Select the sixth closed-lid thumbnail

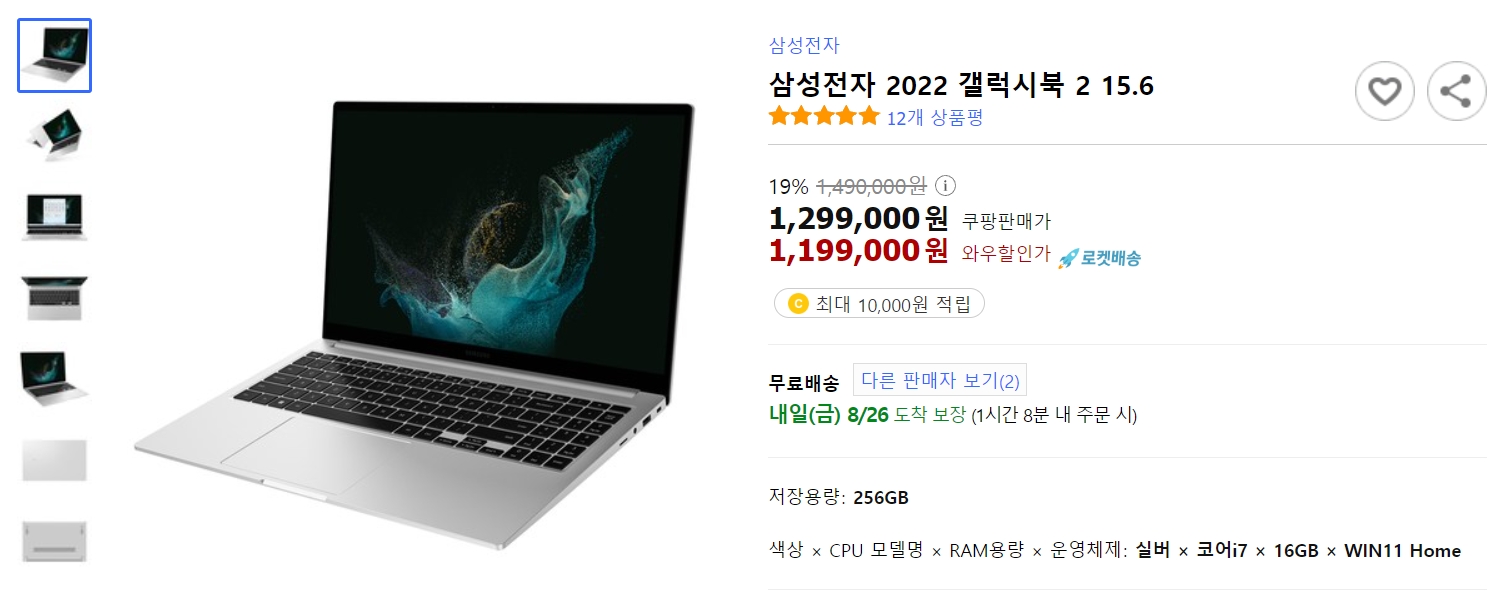tap(55, 460)
